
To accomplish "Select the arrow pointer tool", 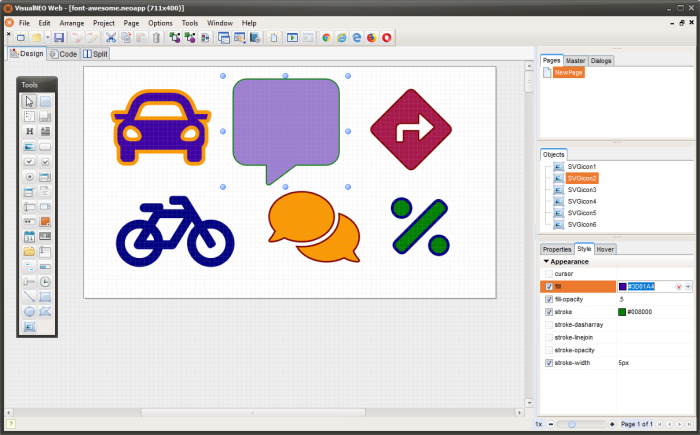I will pos(29,101).
